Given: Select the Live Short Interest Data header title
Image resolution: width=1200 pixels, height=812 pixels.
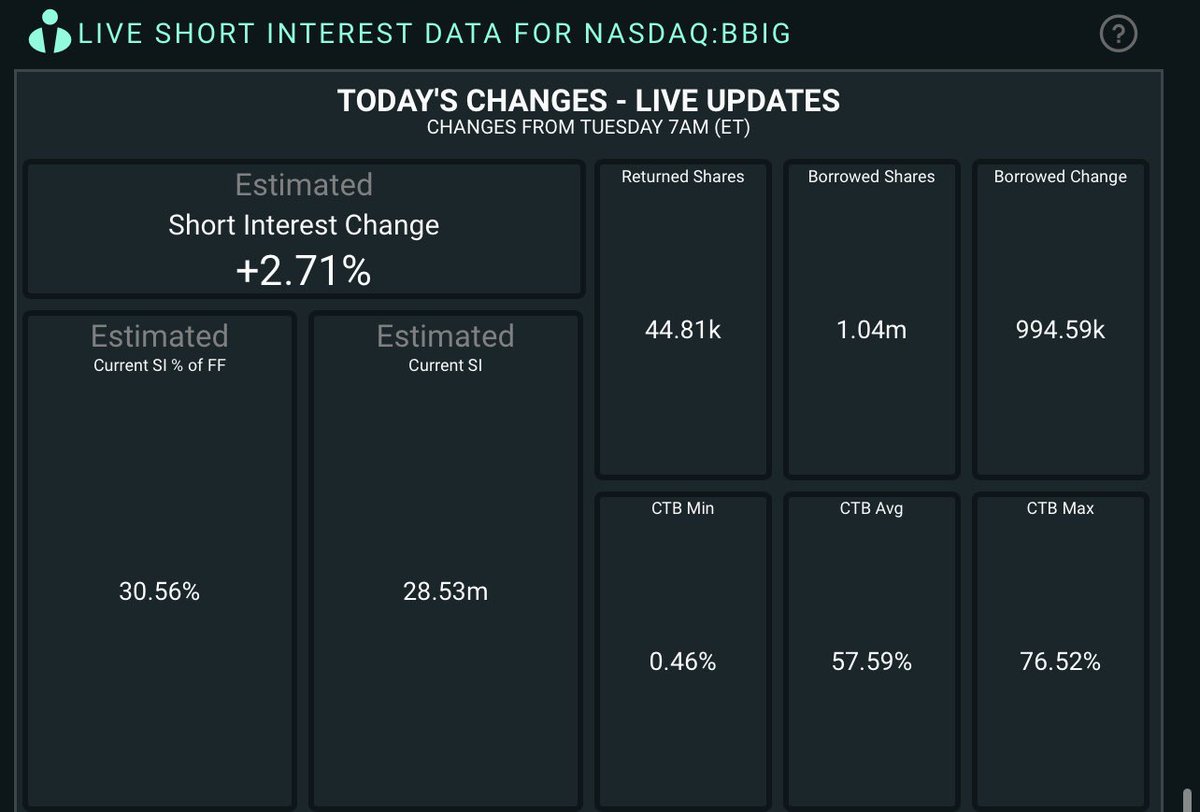Looking at the screenshot, I should [435, 34].
